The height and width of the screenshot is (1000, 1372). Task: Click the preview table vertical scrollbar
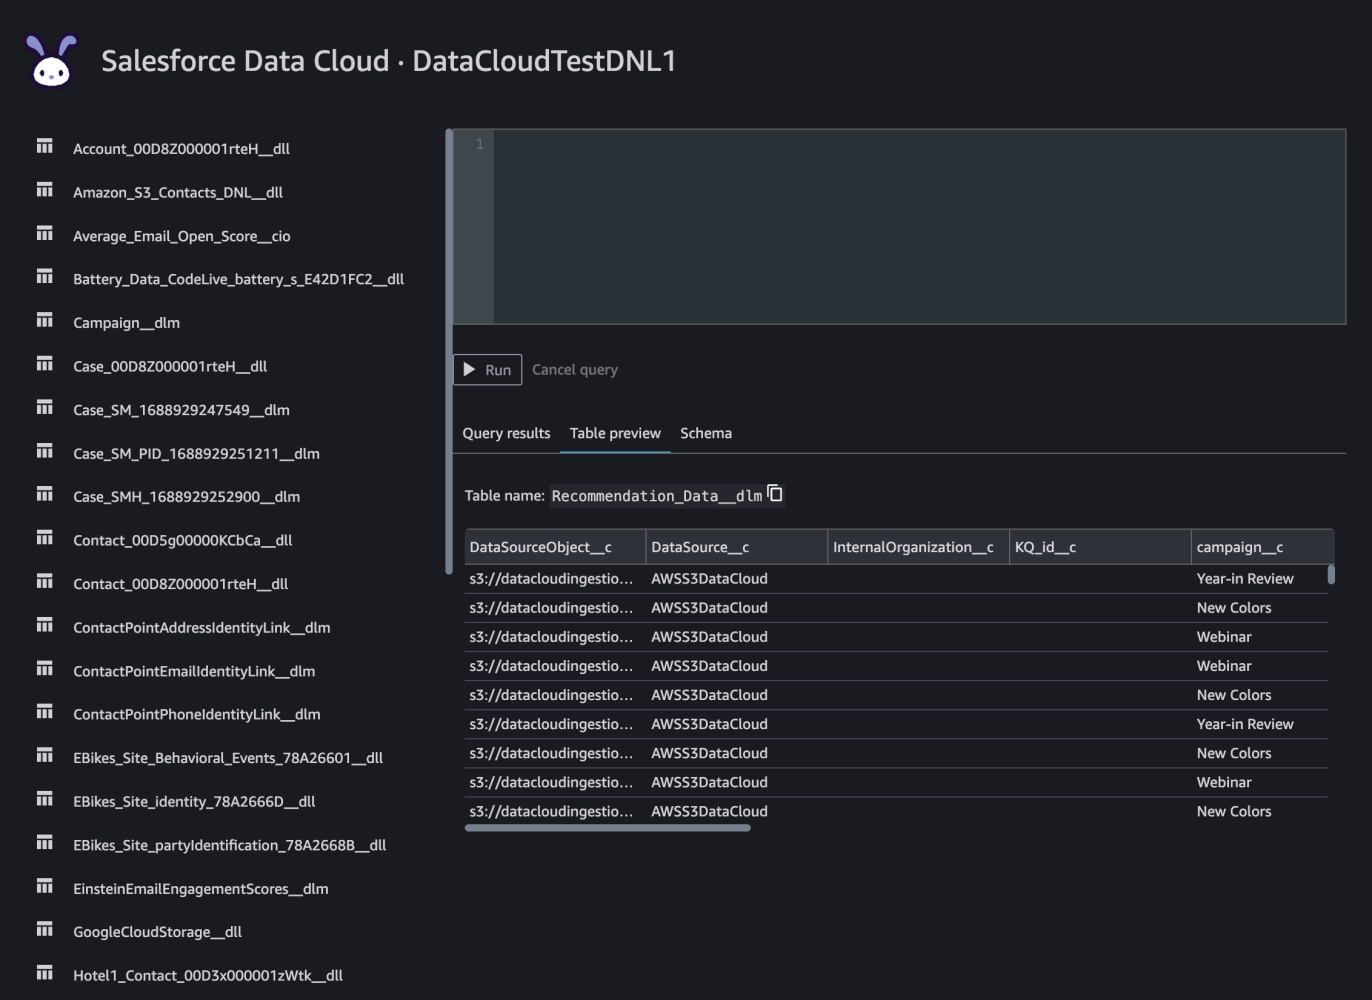coord(1331,575)
